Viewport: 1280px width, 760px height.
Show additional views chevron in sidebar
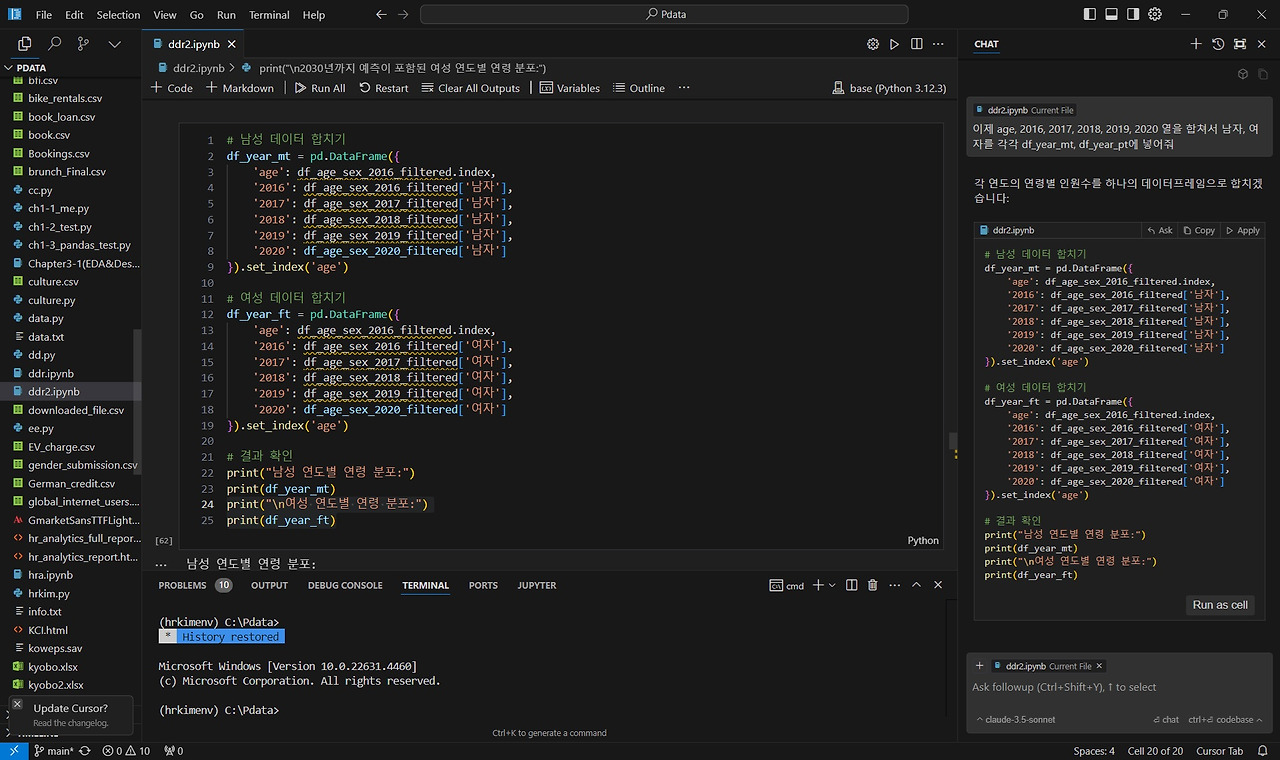coord(114,44)
